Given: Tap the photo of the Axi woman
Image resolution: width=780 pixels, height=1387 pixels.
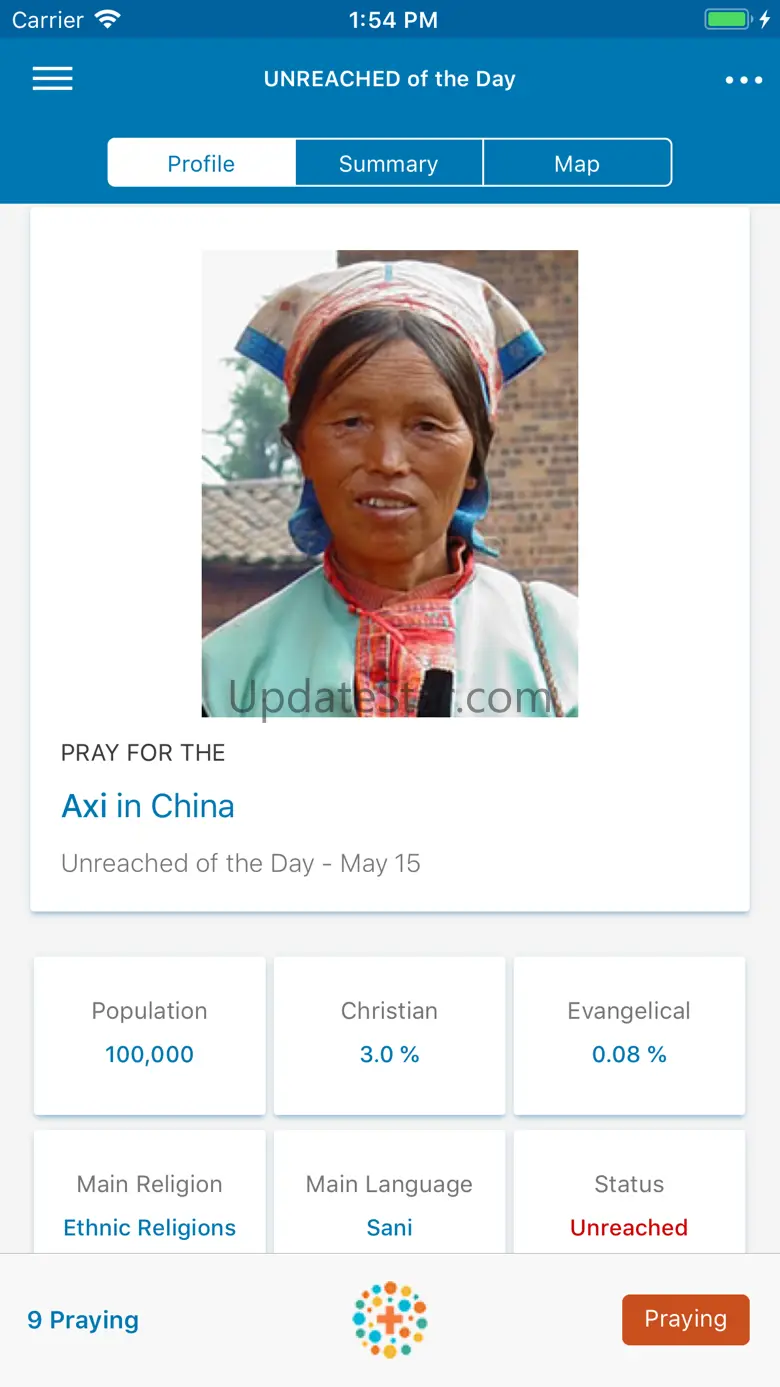Looking at the screenshot, I should [390, 483].
